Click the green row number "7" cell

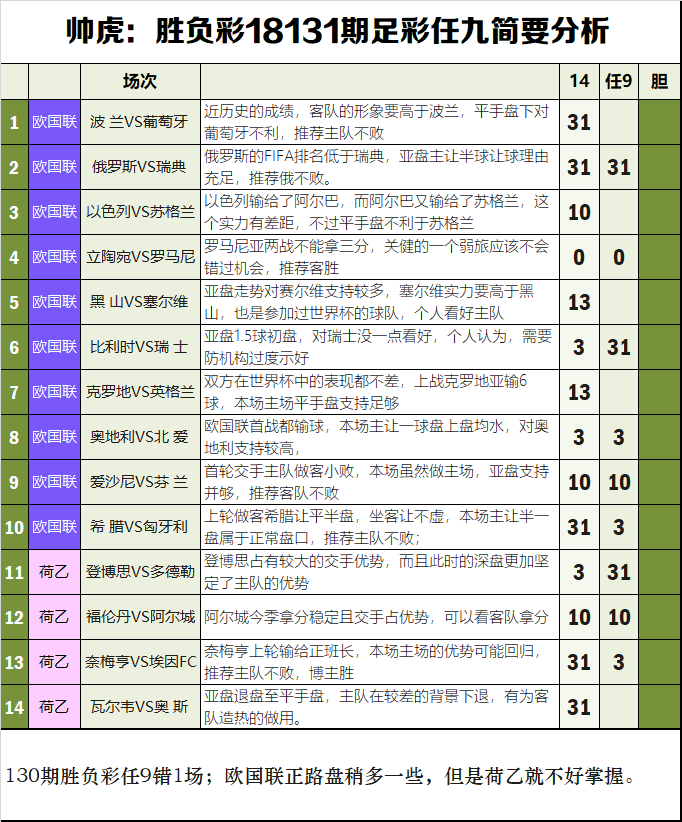[x=14, y=392]
